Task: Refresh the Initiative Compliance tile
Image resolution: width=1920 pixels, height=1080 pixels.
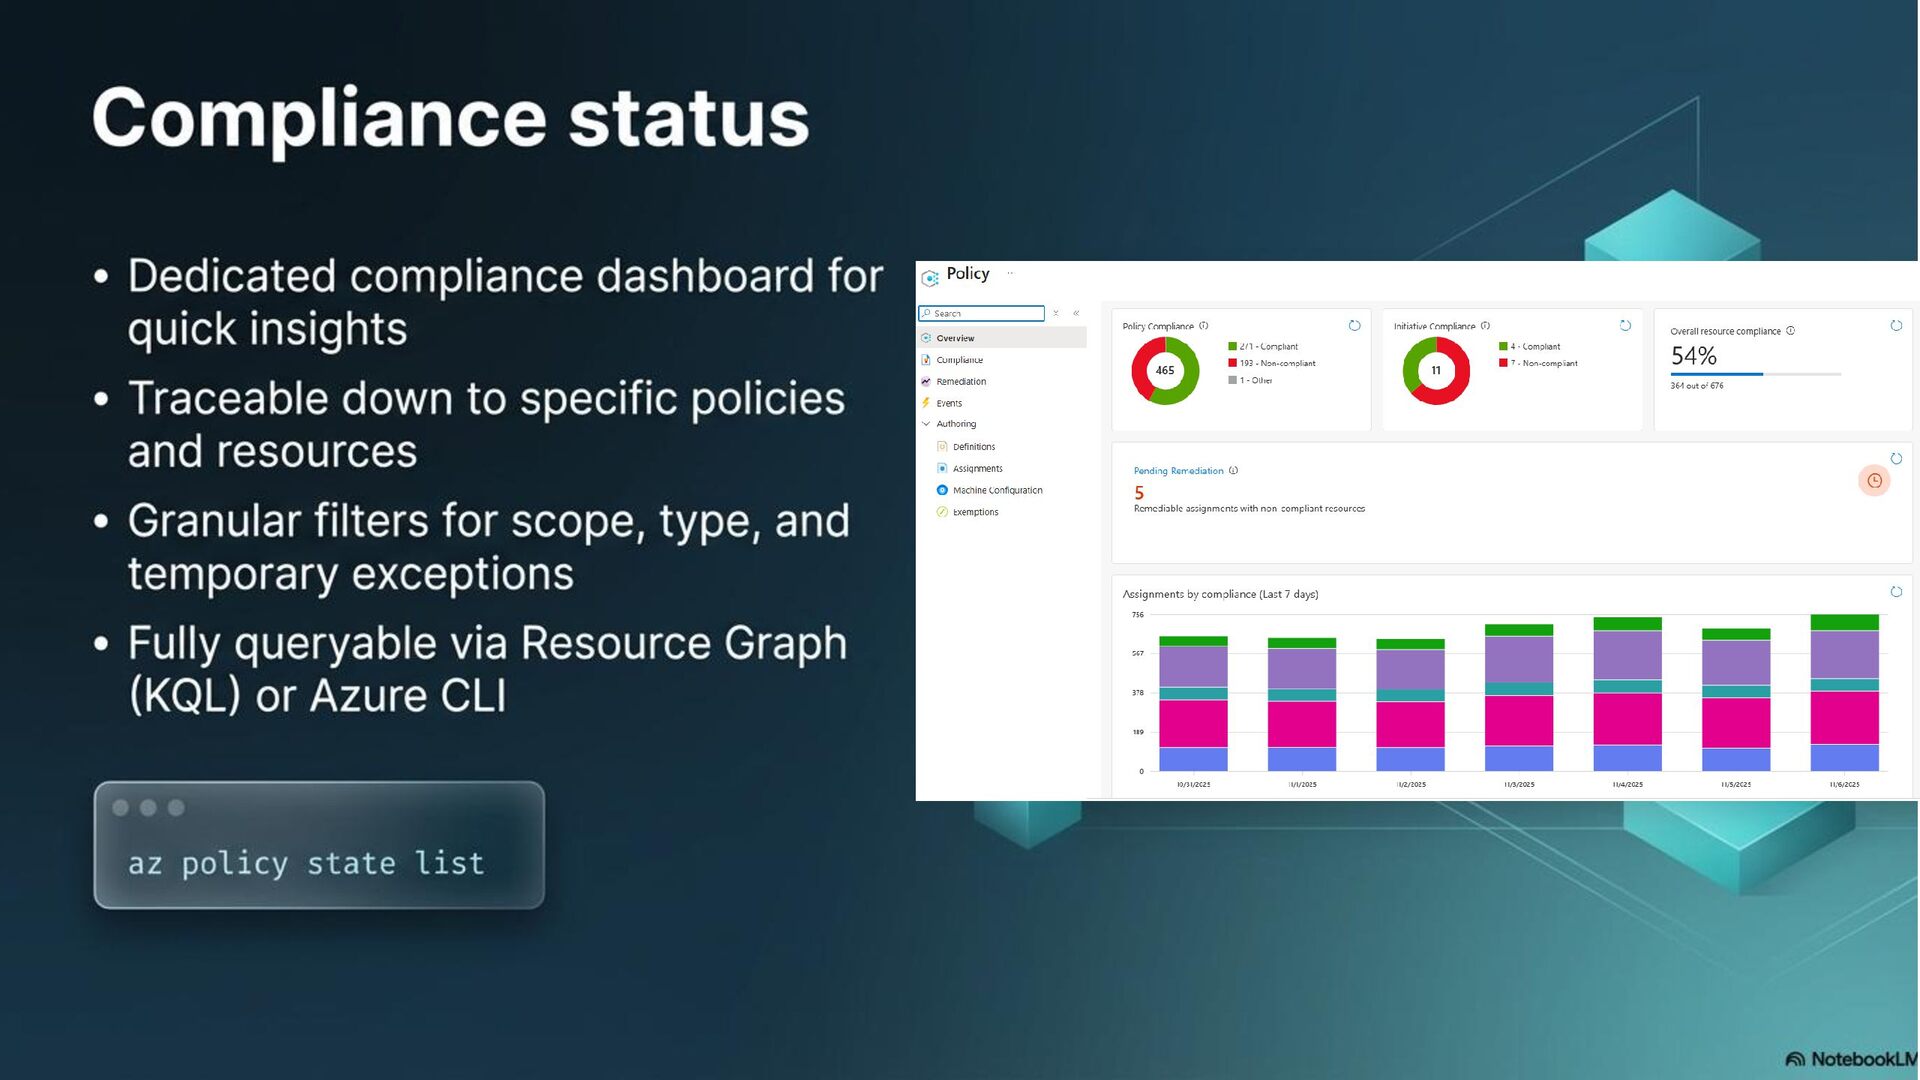Action: click(1625, 326)
